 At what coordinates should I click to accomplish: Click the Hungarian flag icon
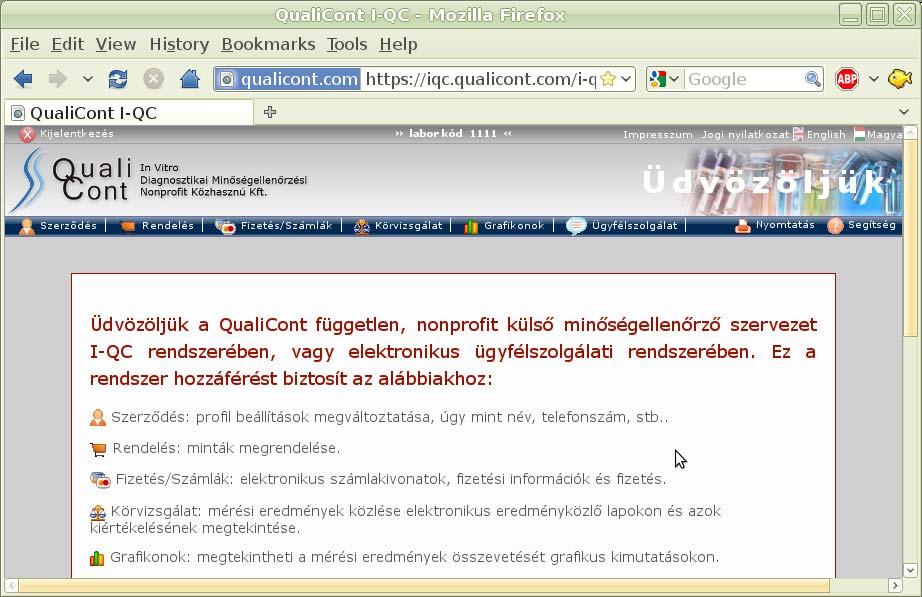859,135
